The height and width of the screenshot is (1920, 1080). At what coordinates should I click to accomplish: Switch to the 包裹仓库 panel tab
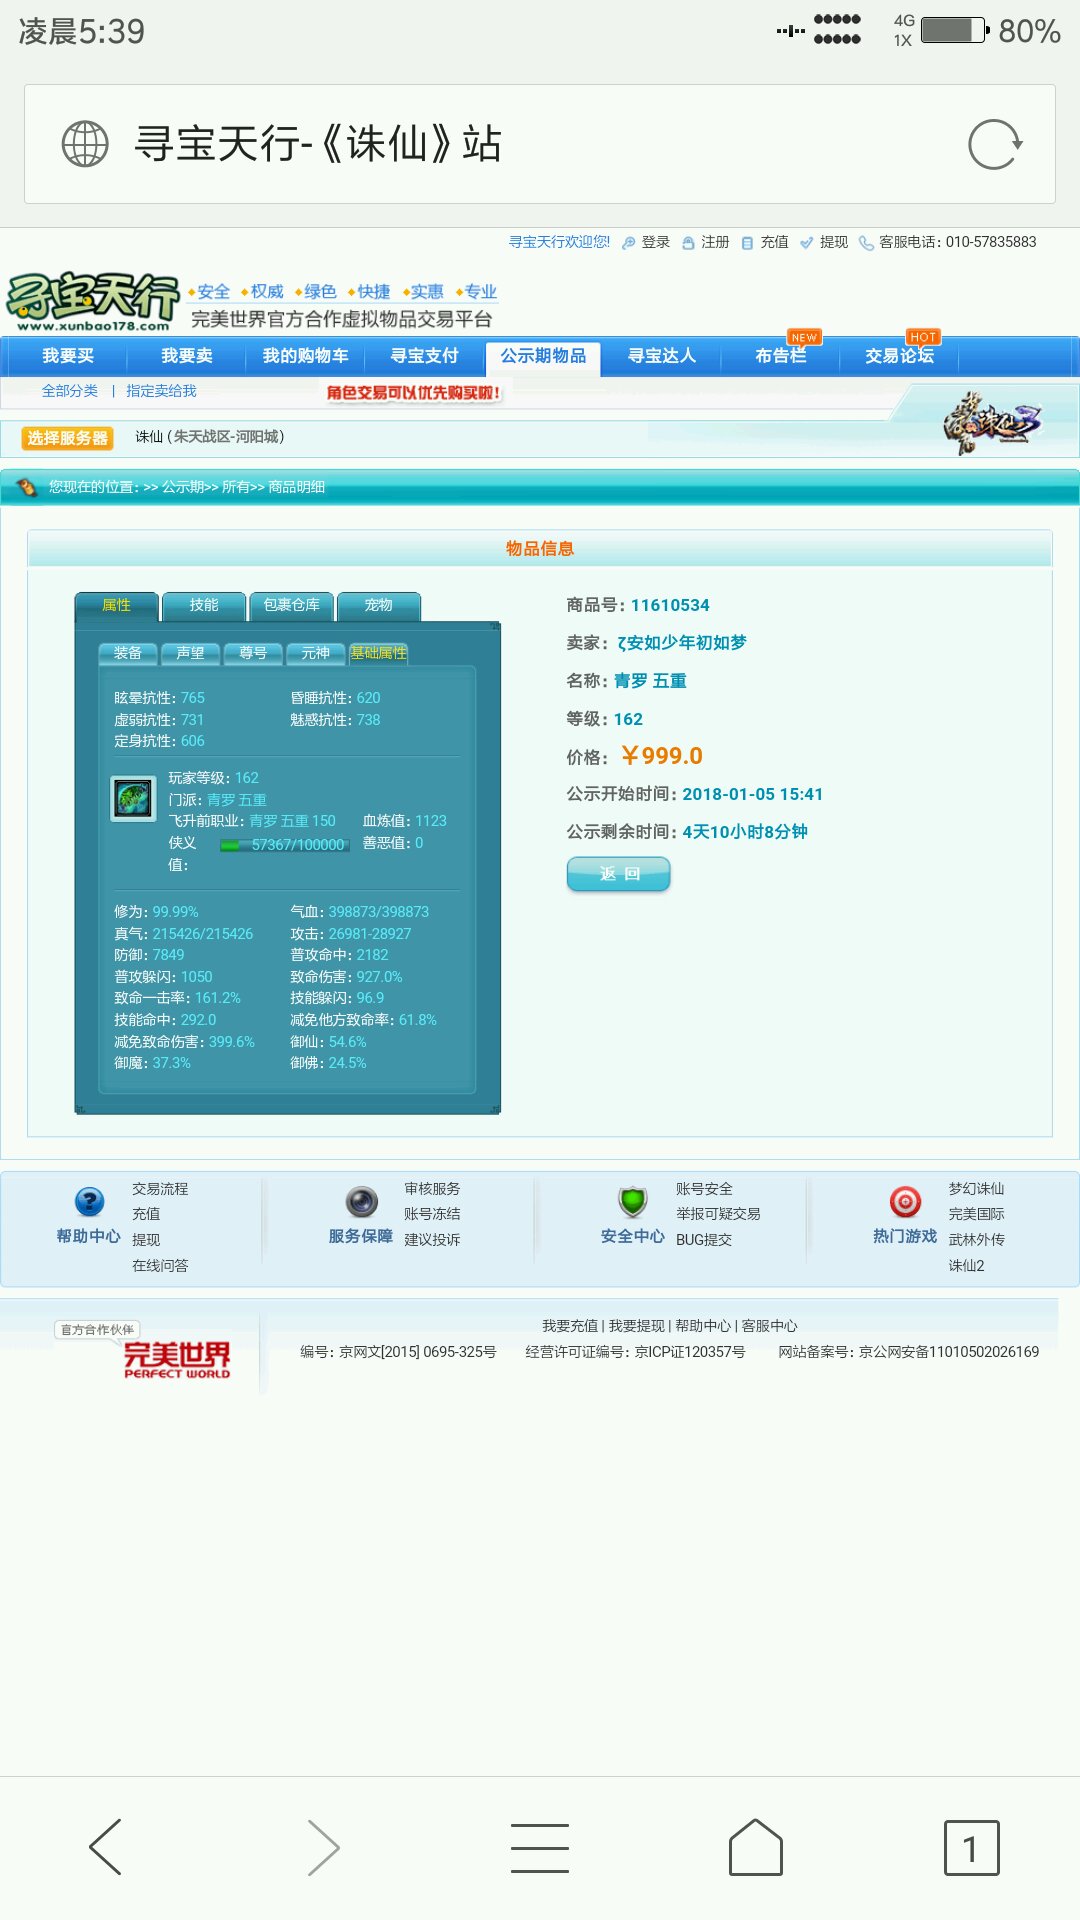pos(291,605)
